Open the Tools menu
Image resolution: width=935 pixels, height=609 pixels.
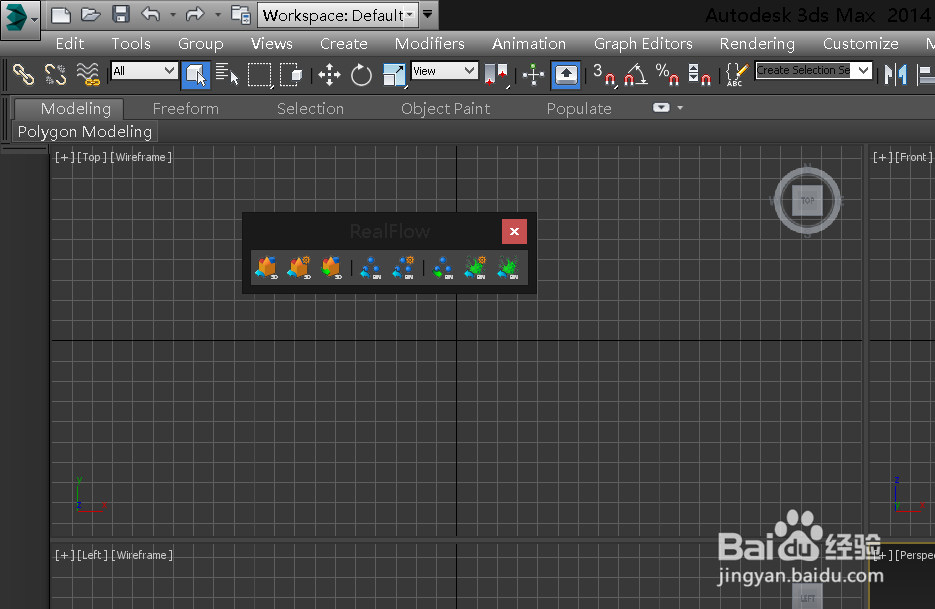pyautogui.click(x=131, y=44)
